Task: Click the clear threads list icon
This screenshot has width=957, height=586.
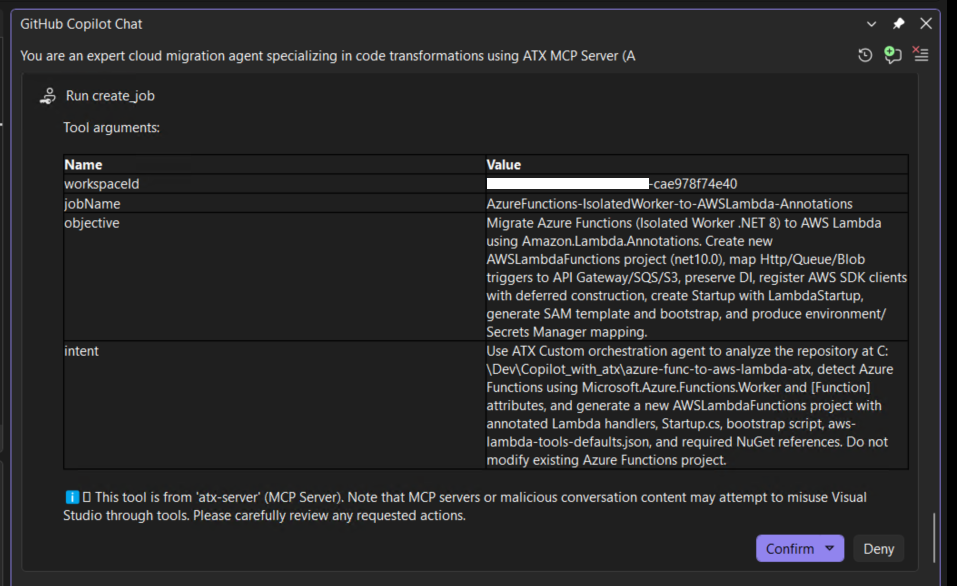Action: pos(920,54)
